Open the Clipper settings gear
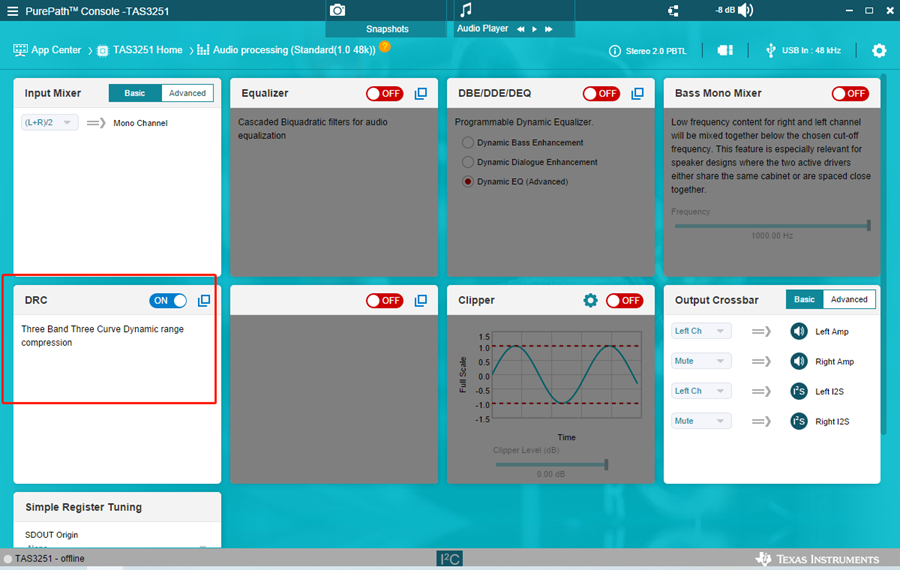Screen dimensions: 900x570 [x=590, y=300]
